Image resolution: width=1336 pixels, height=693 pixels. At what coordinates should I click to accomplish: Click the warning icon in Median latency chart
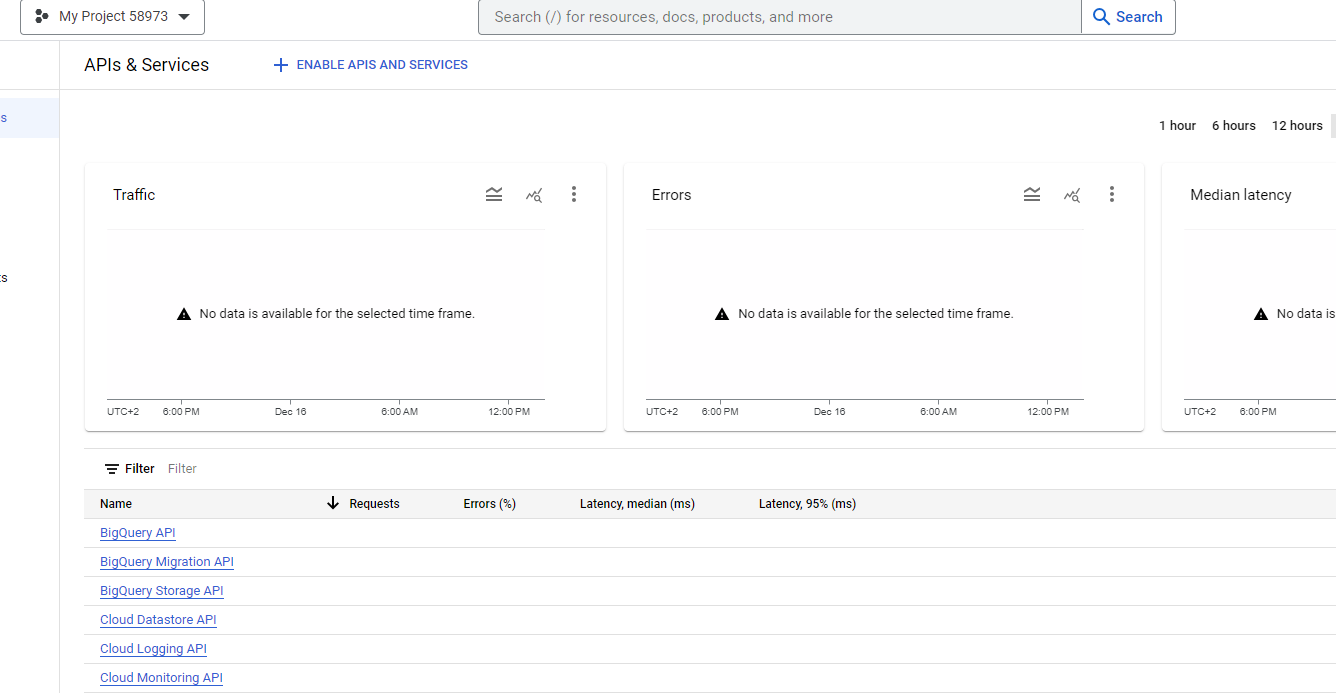pyautogui.click(x=1261, y=314)
